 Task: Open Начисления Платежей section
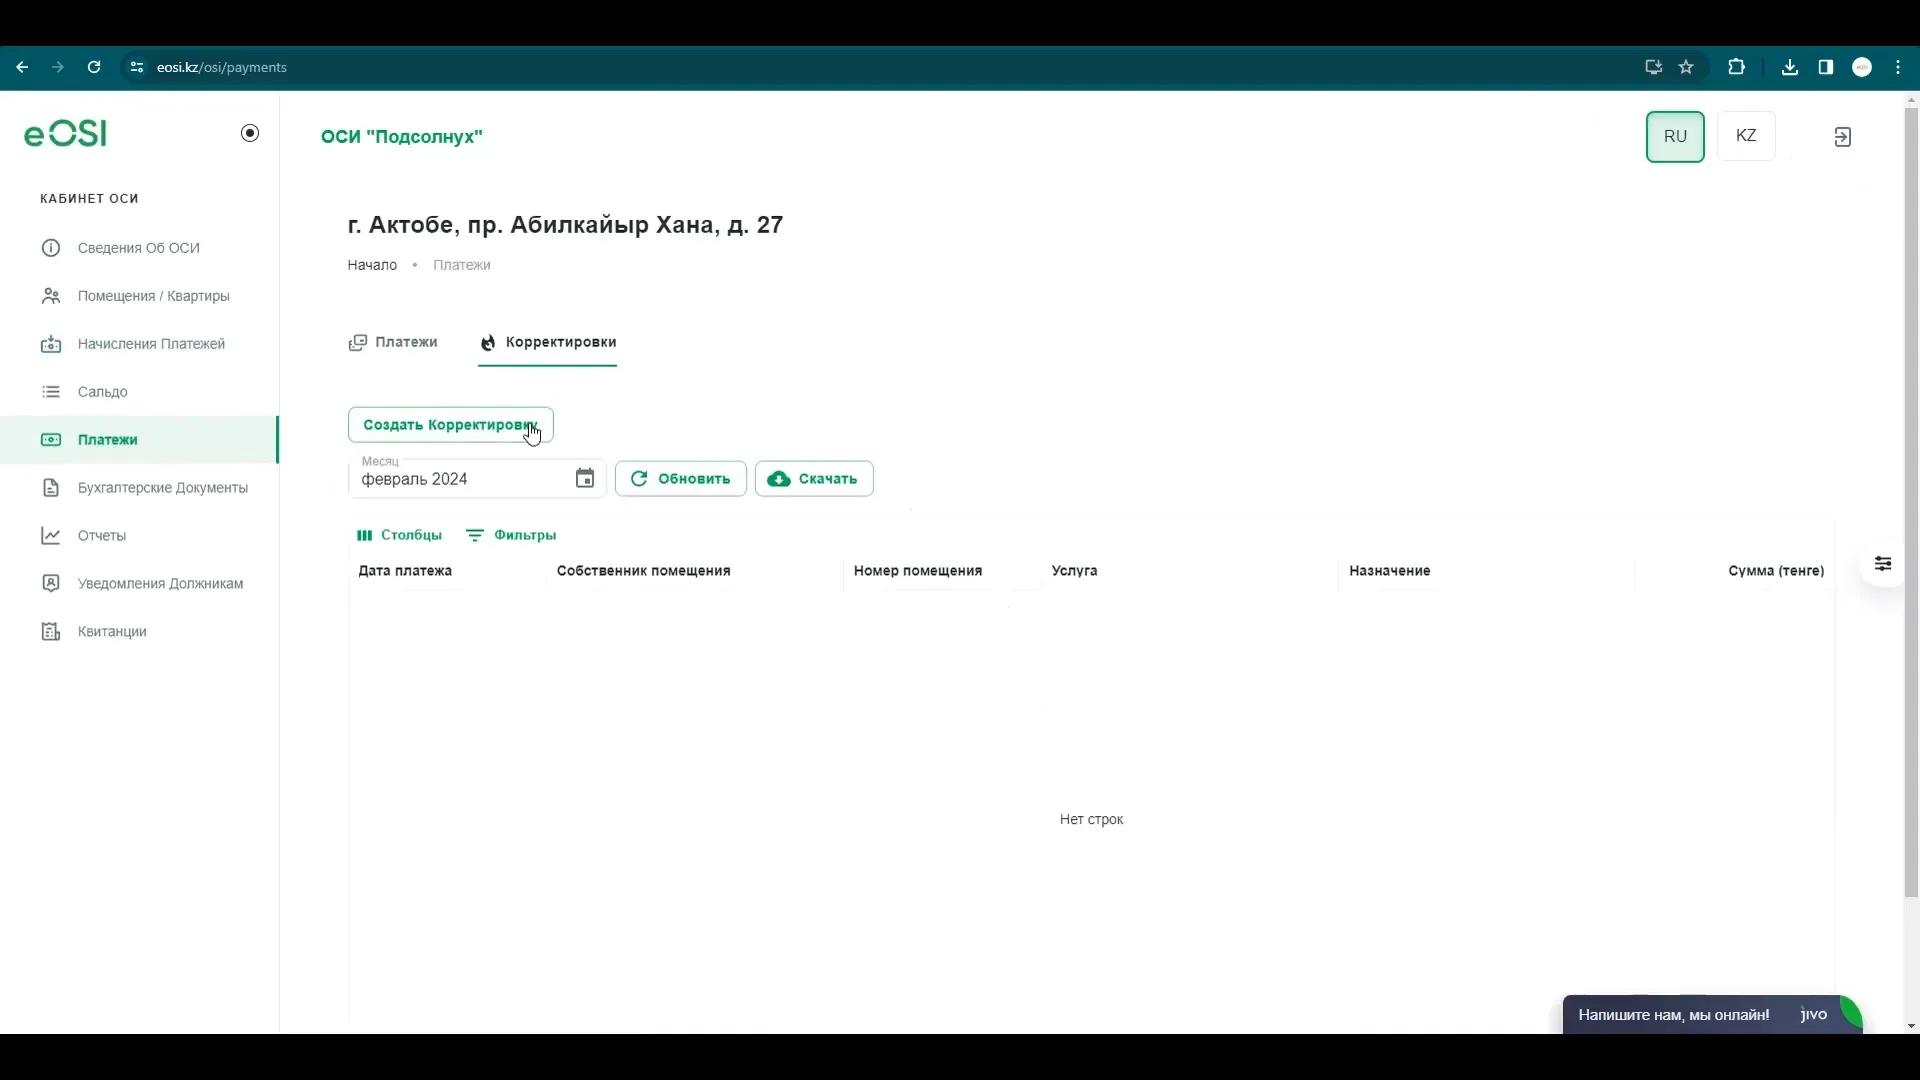[x=139, y=344]
